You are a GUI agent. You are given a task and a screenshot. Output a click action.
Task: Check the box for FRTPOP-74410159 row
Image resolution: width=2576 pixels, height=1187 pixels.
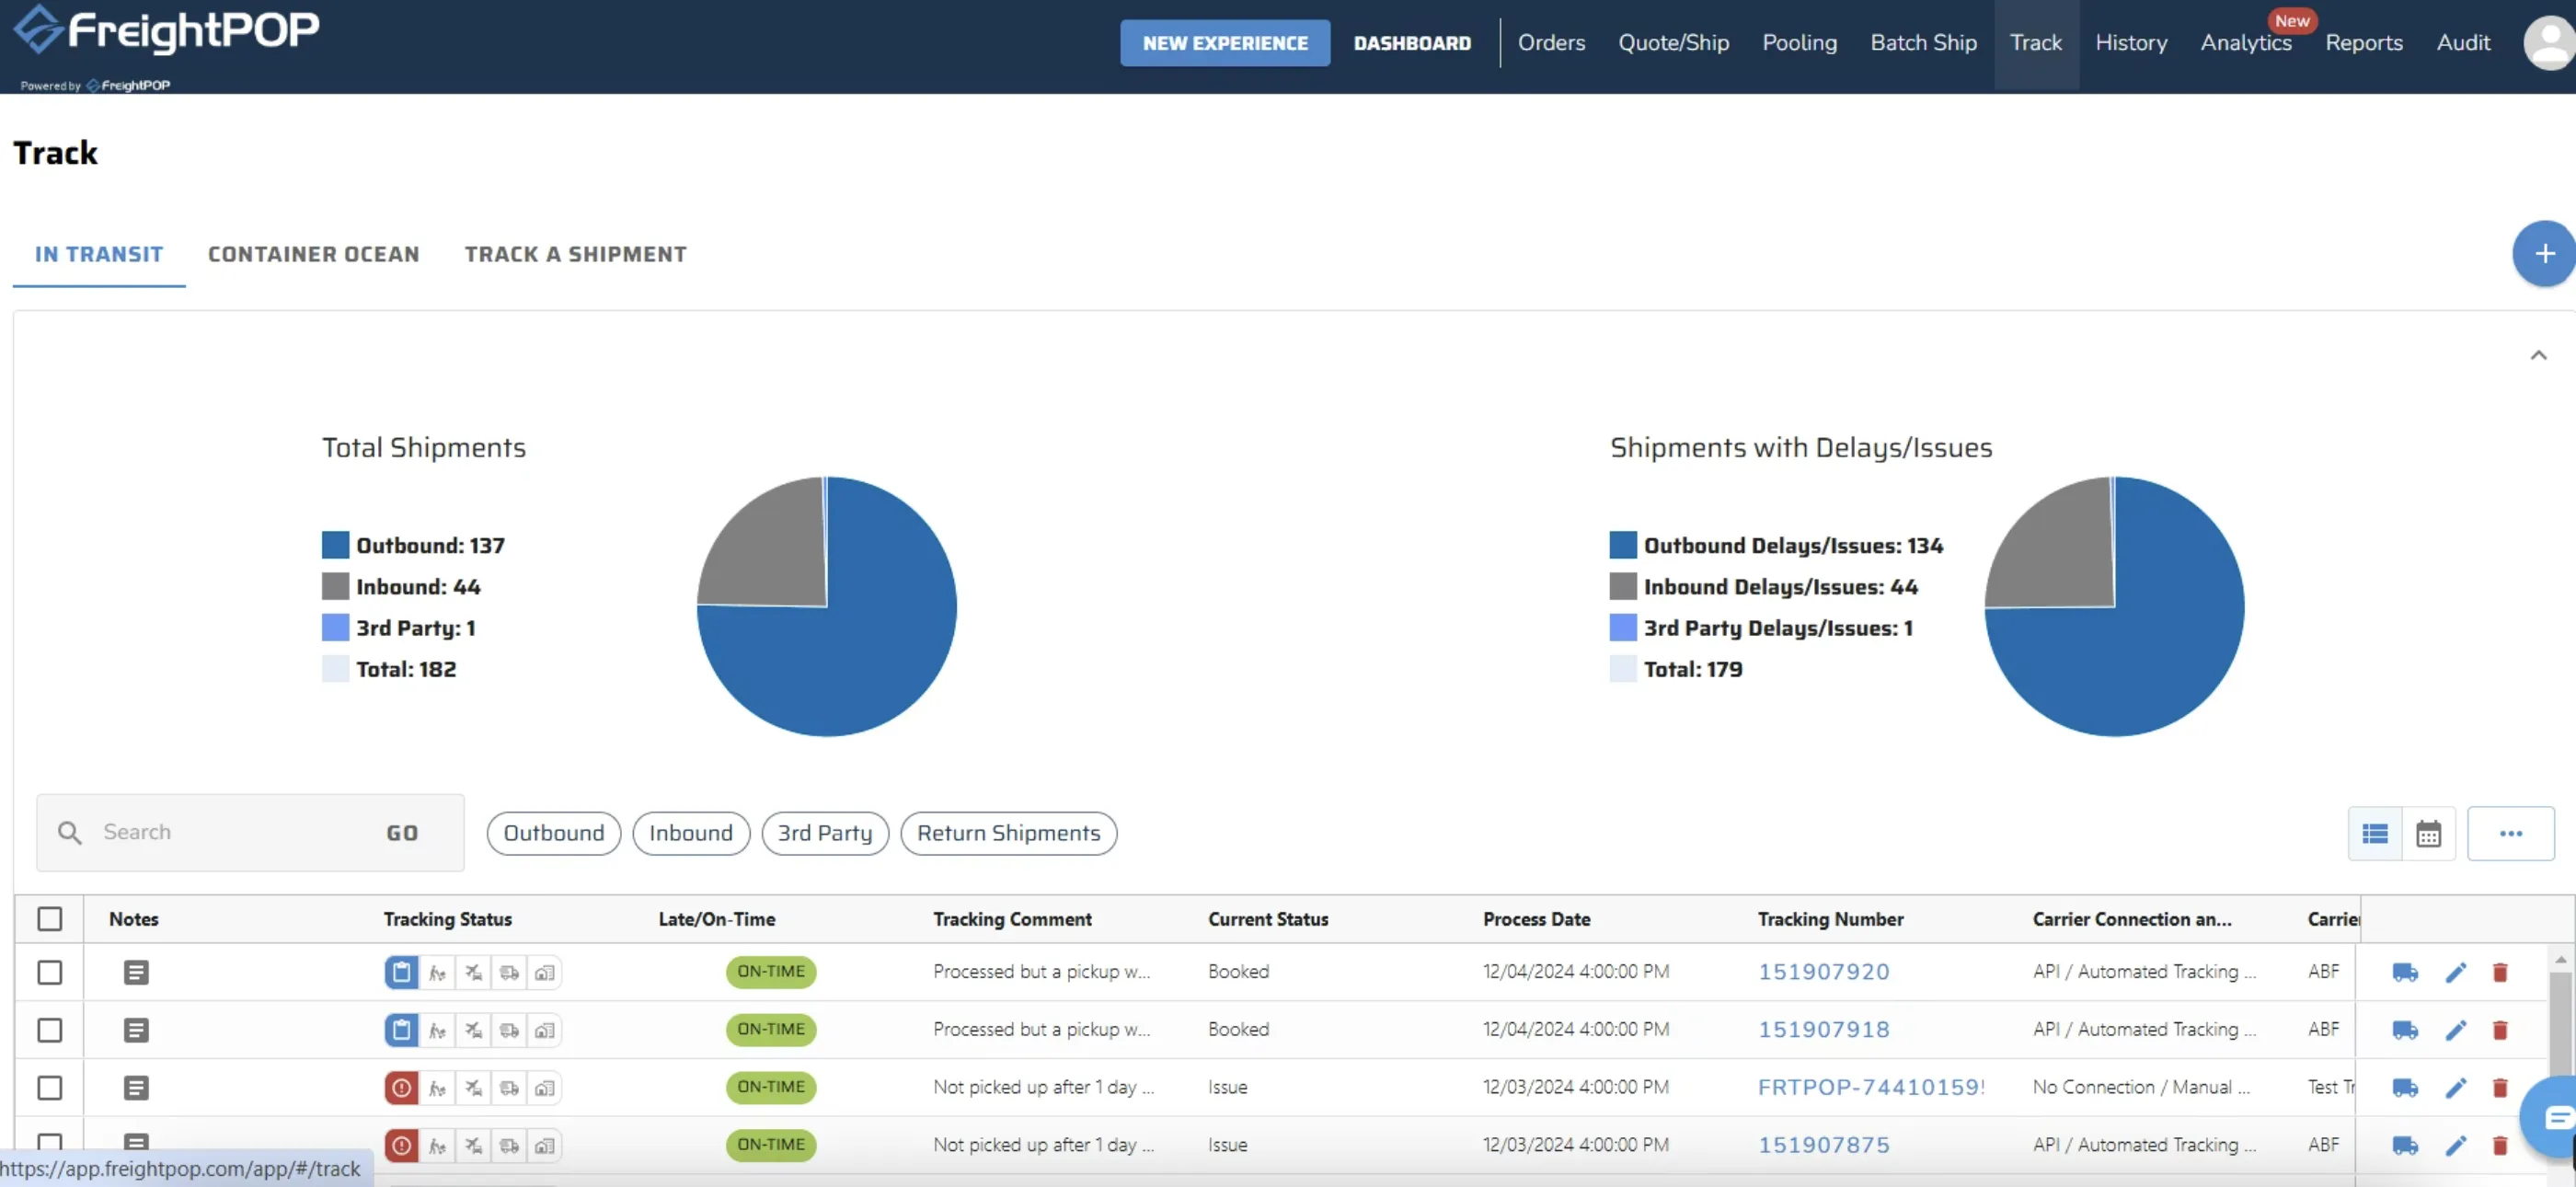(49, 1088)
